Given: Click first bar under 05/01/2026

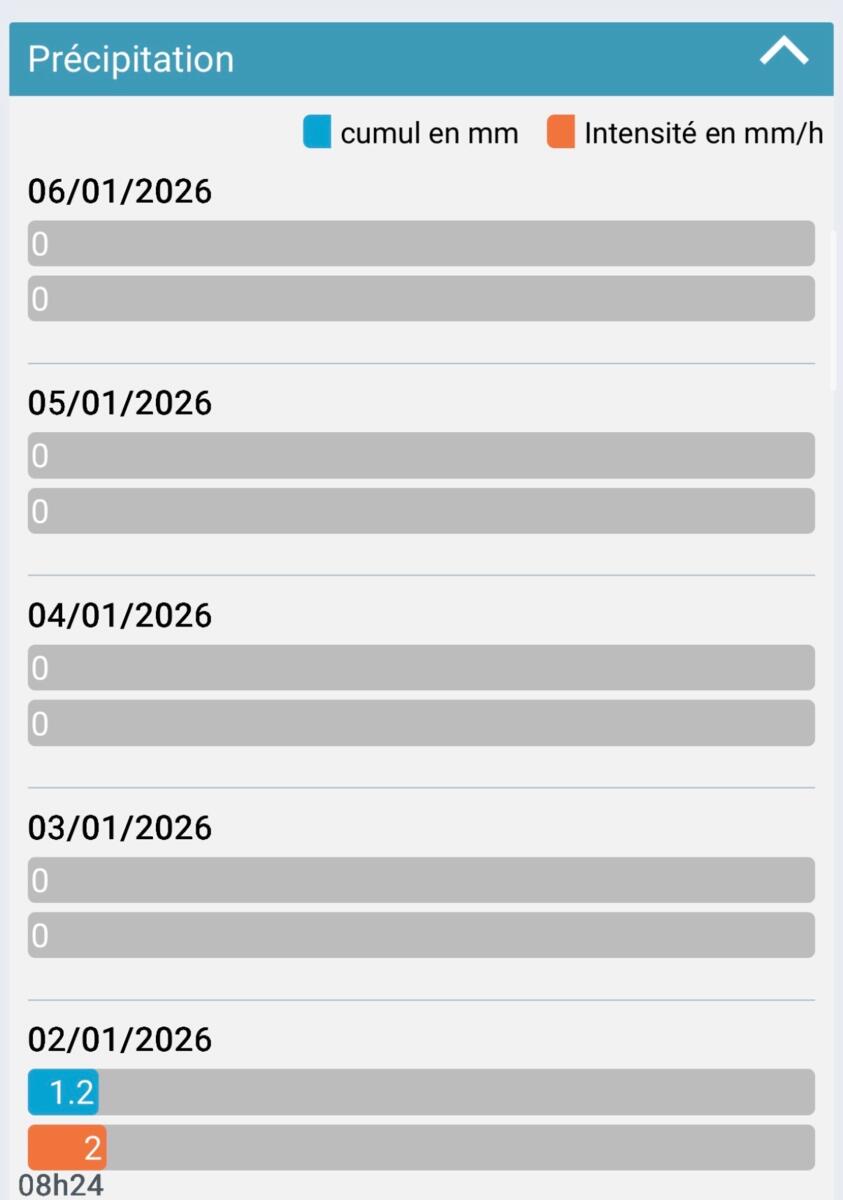Looking at the screenshot, I should pos(421,455).
